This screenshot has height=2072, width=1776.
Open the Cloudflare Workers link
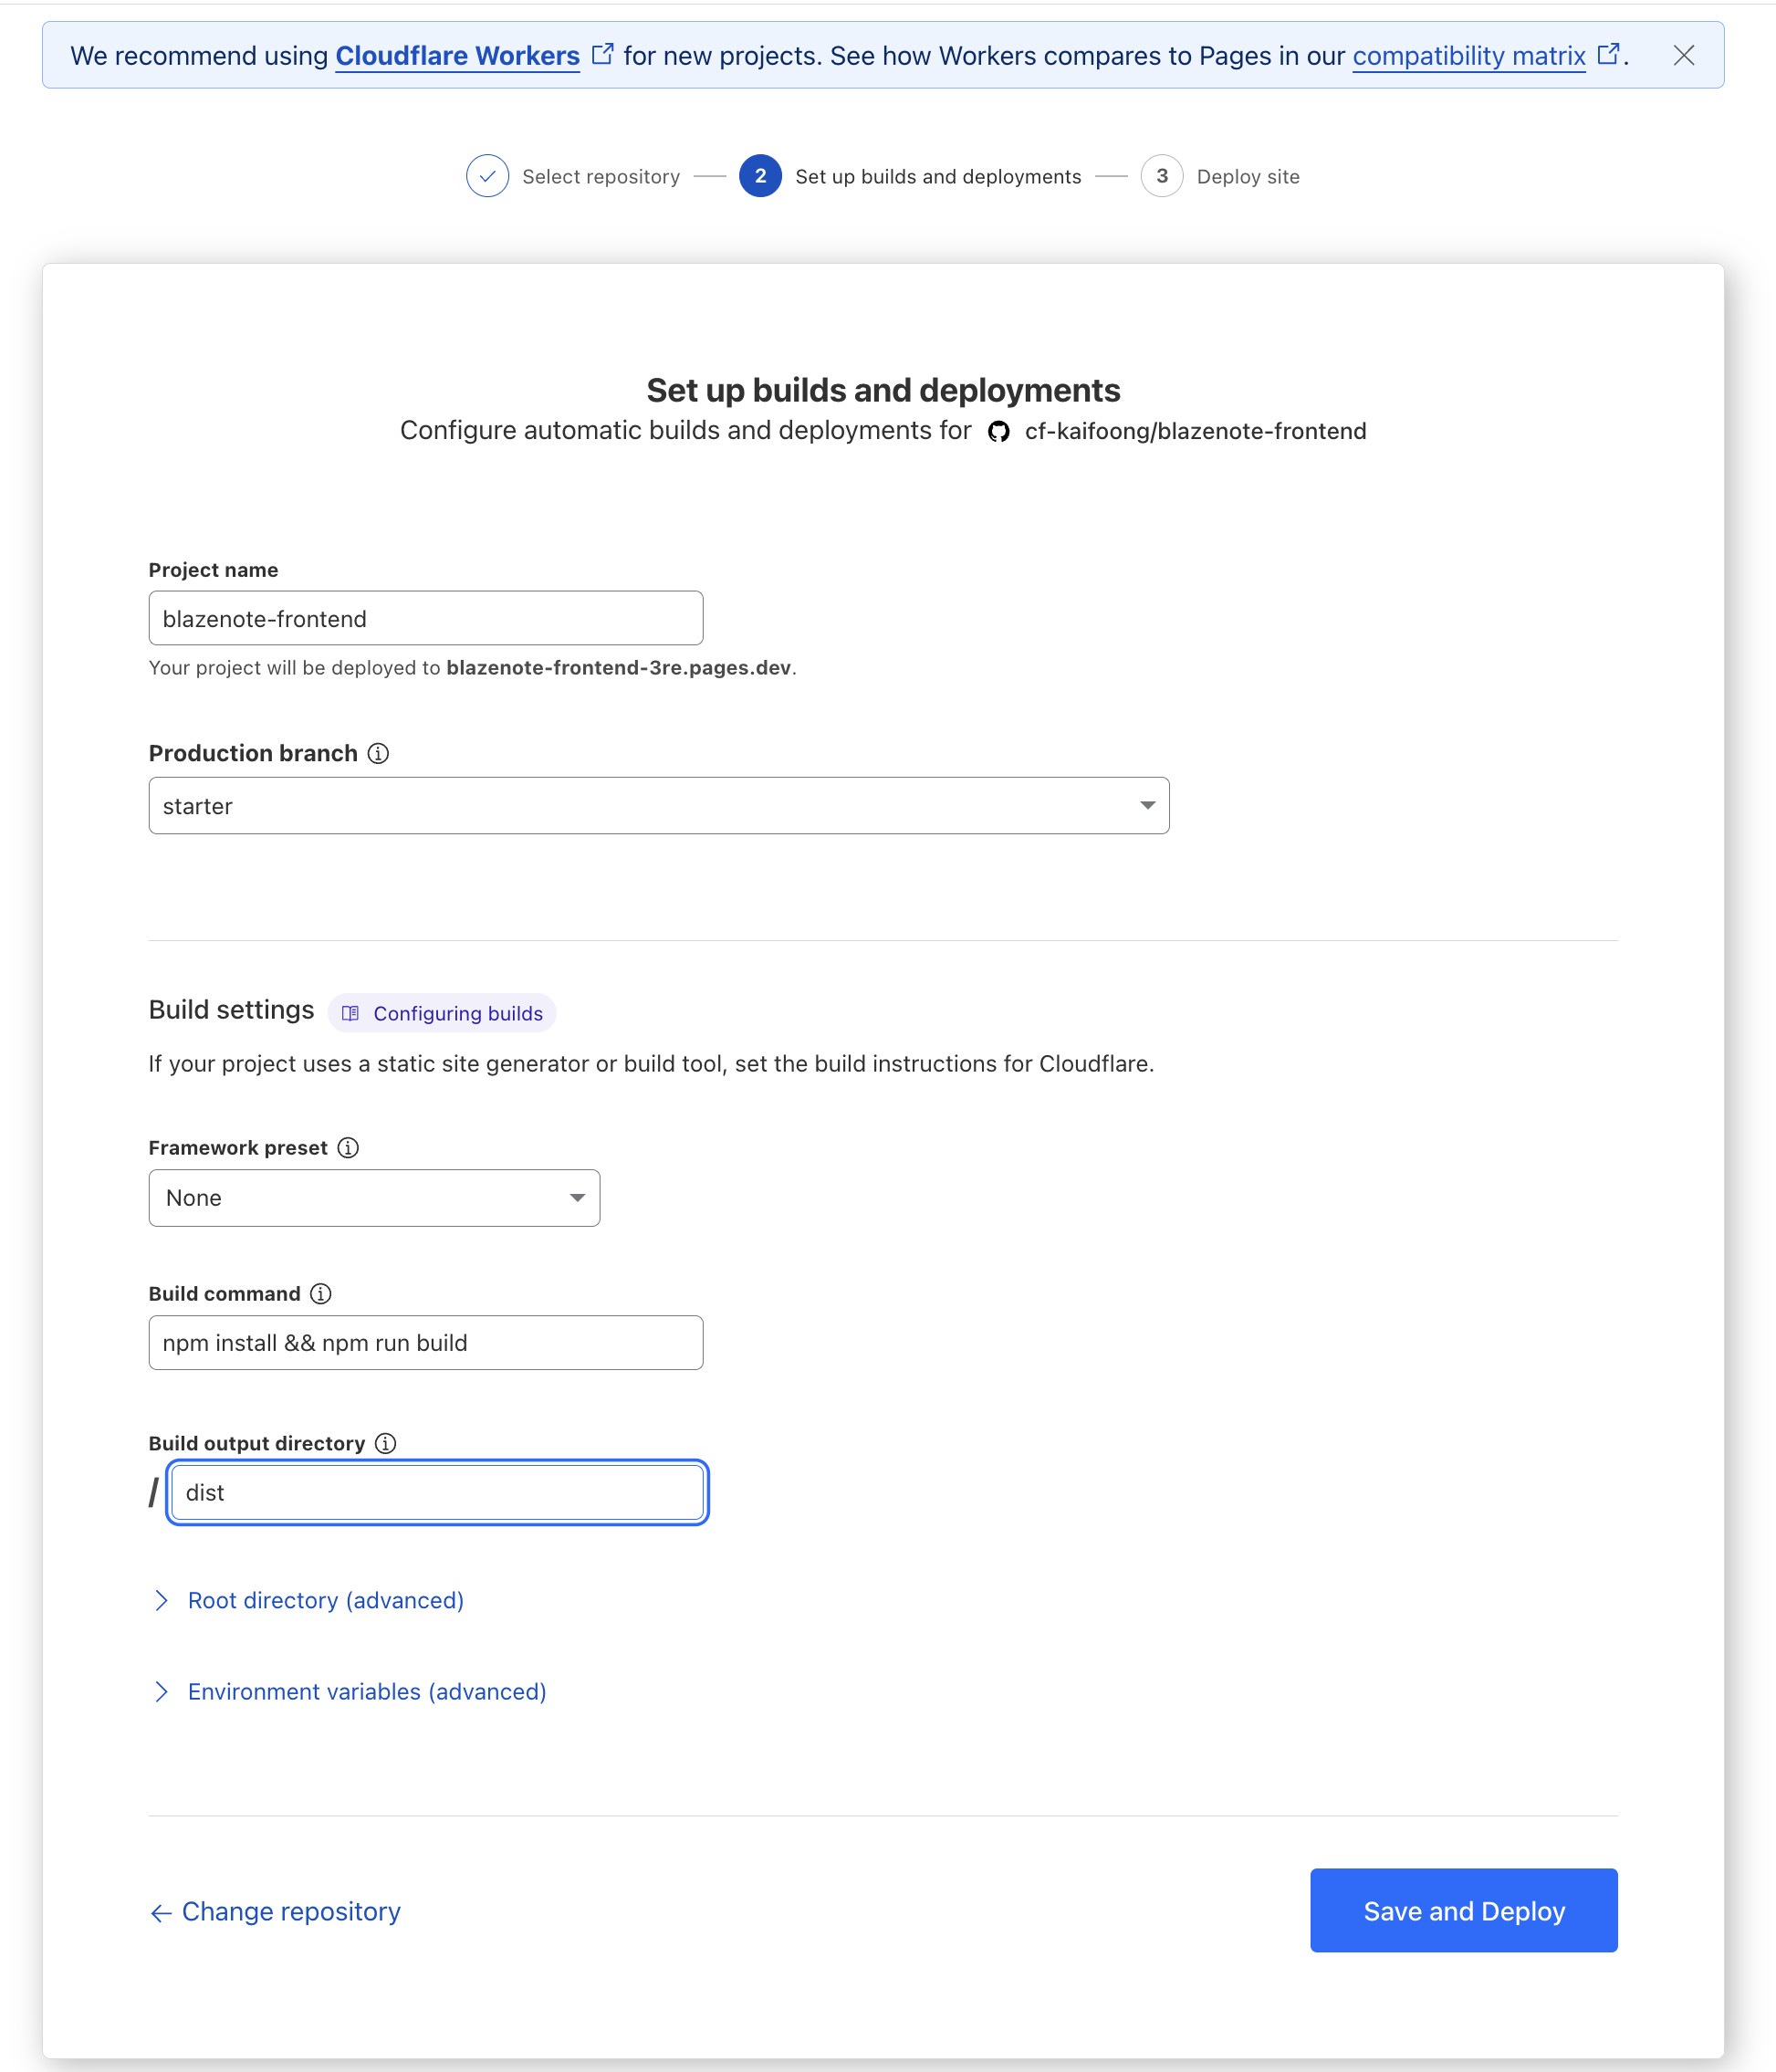click(x=456, y=56)
